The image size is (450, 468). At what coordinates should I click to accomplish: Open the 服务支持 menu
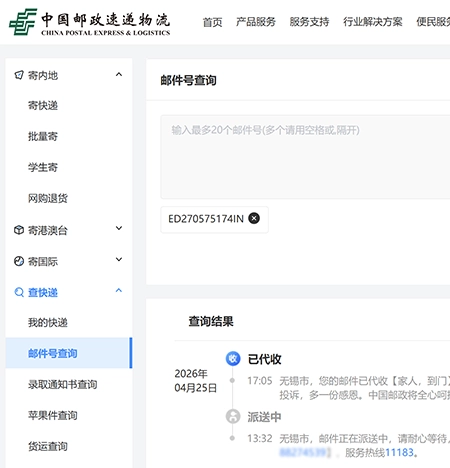[x=309, y=22]
